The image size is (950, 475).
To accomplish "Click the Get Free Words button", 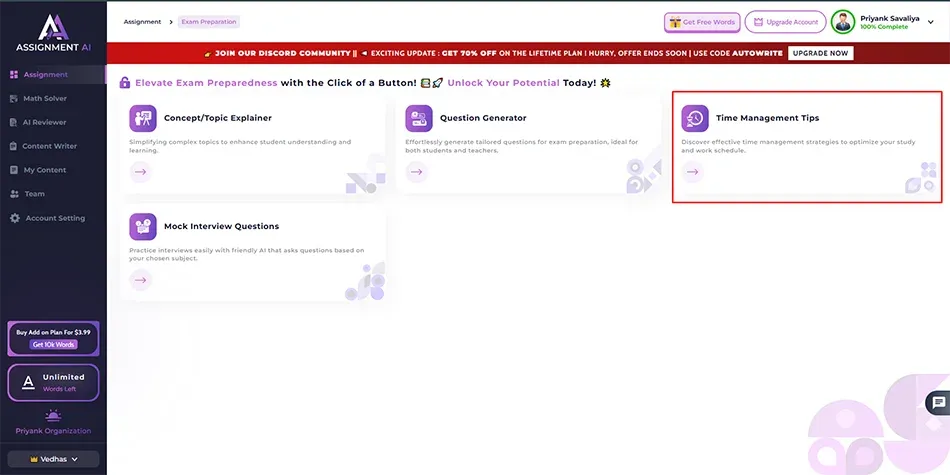I will pyautogui.click(x=702, y=22).
